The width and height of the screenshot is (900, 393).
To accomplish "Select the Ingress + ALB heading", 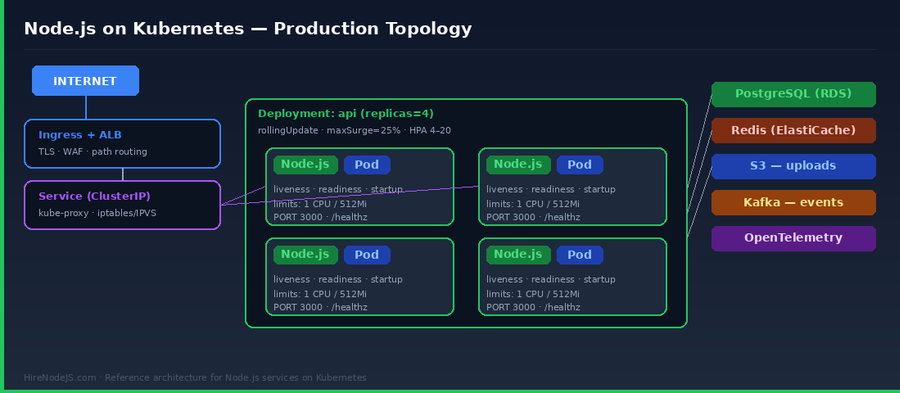I will pyautogui.click(x=80, y=135).
